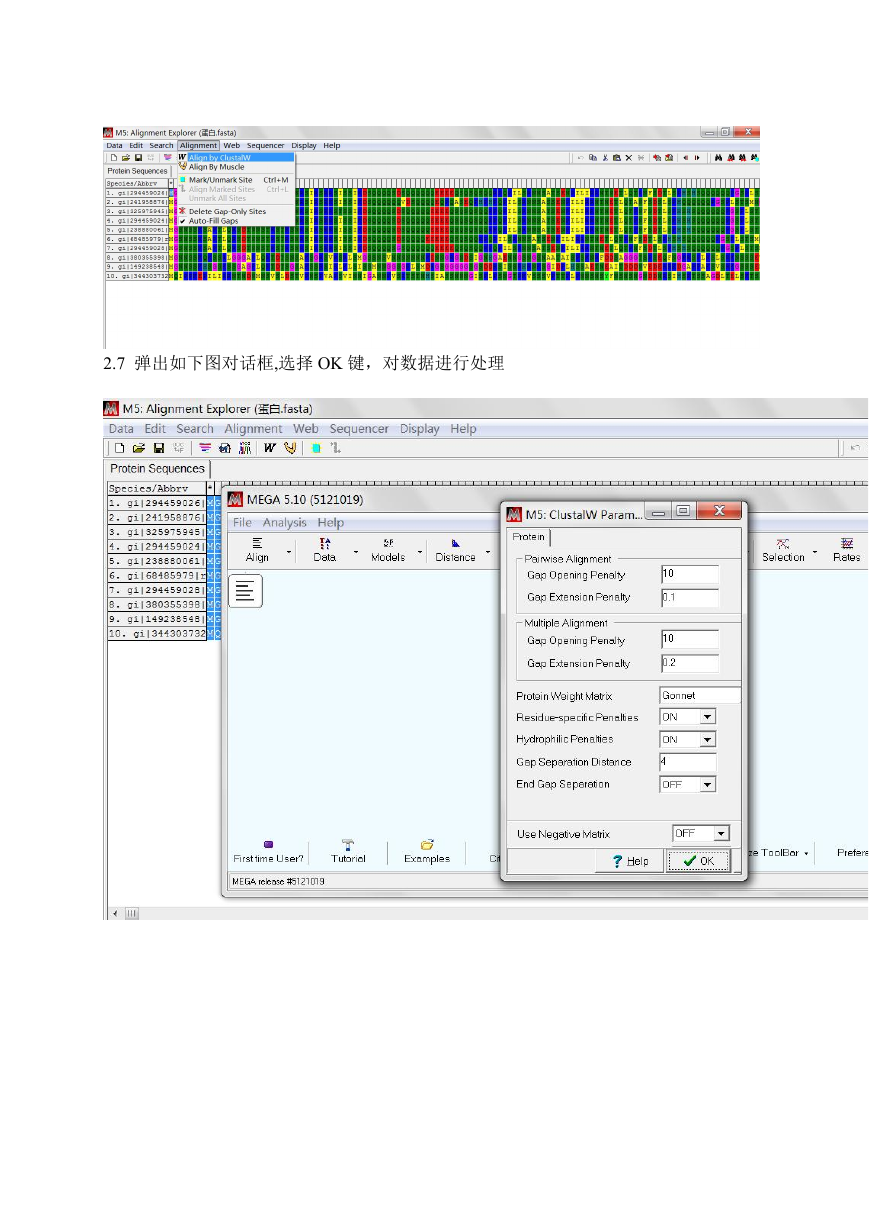The width and height of the screenshot is (869, 1228).
Task: Click the Copy icon in the Alignment Explorer toolbar
Action: [593, 157]
